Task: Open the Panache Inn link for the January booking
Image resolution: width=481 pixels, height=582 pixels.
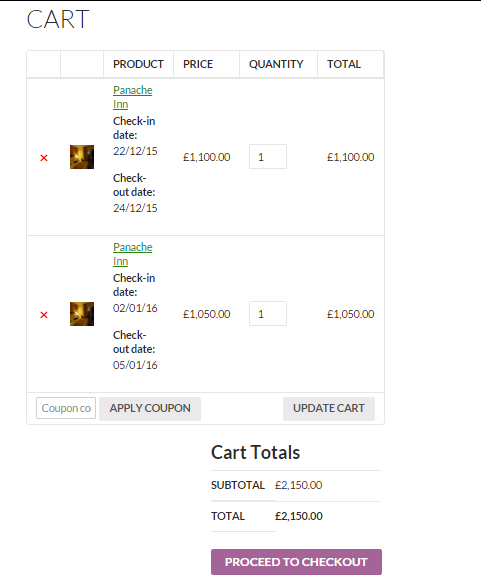Action: 132,254
